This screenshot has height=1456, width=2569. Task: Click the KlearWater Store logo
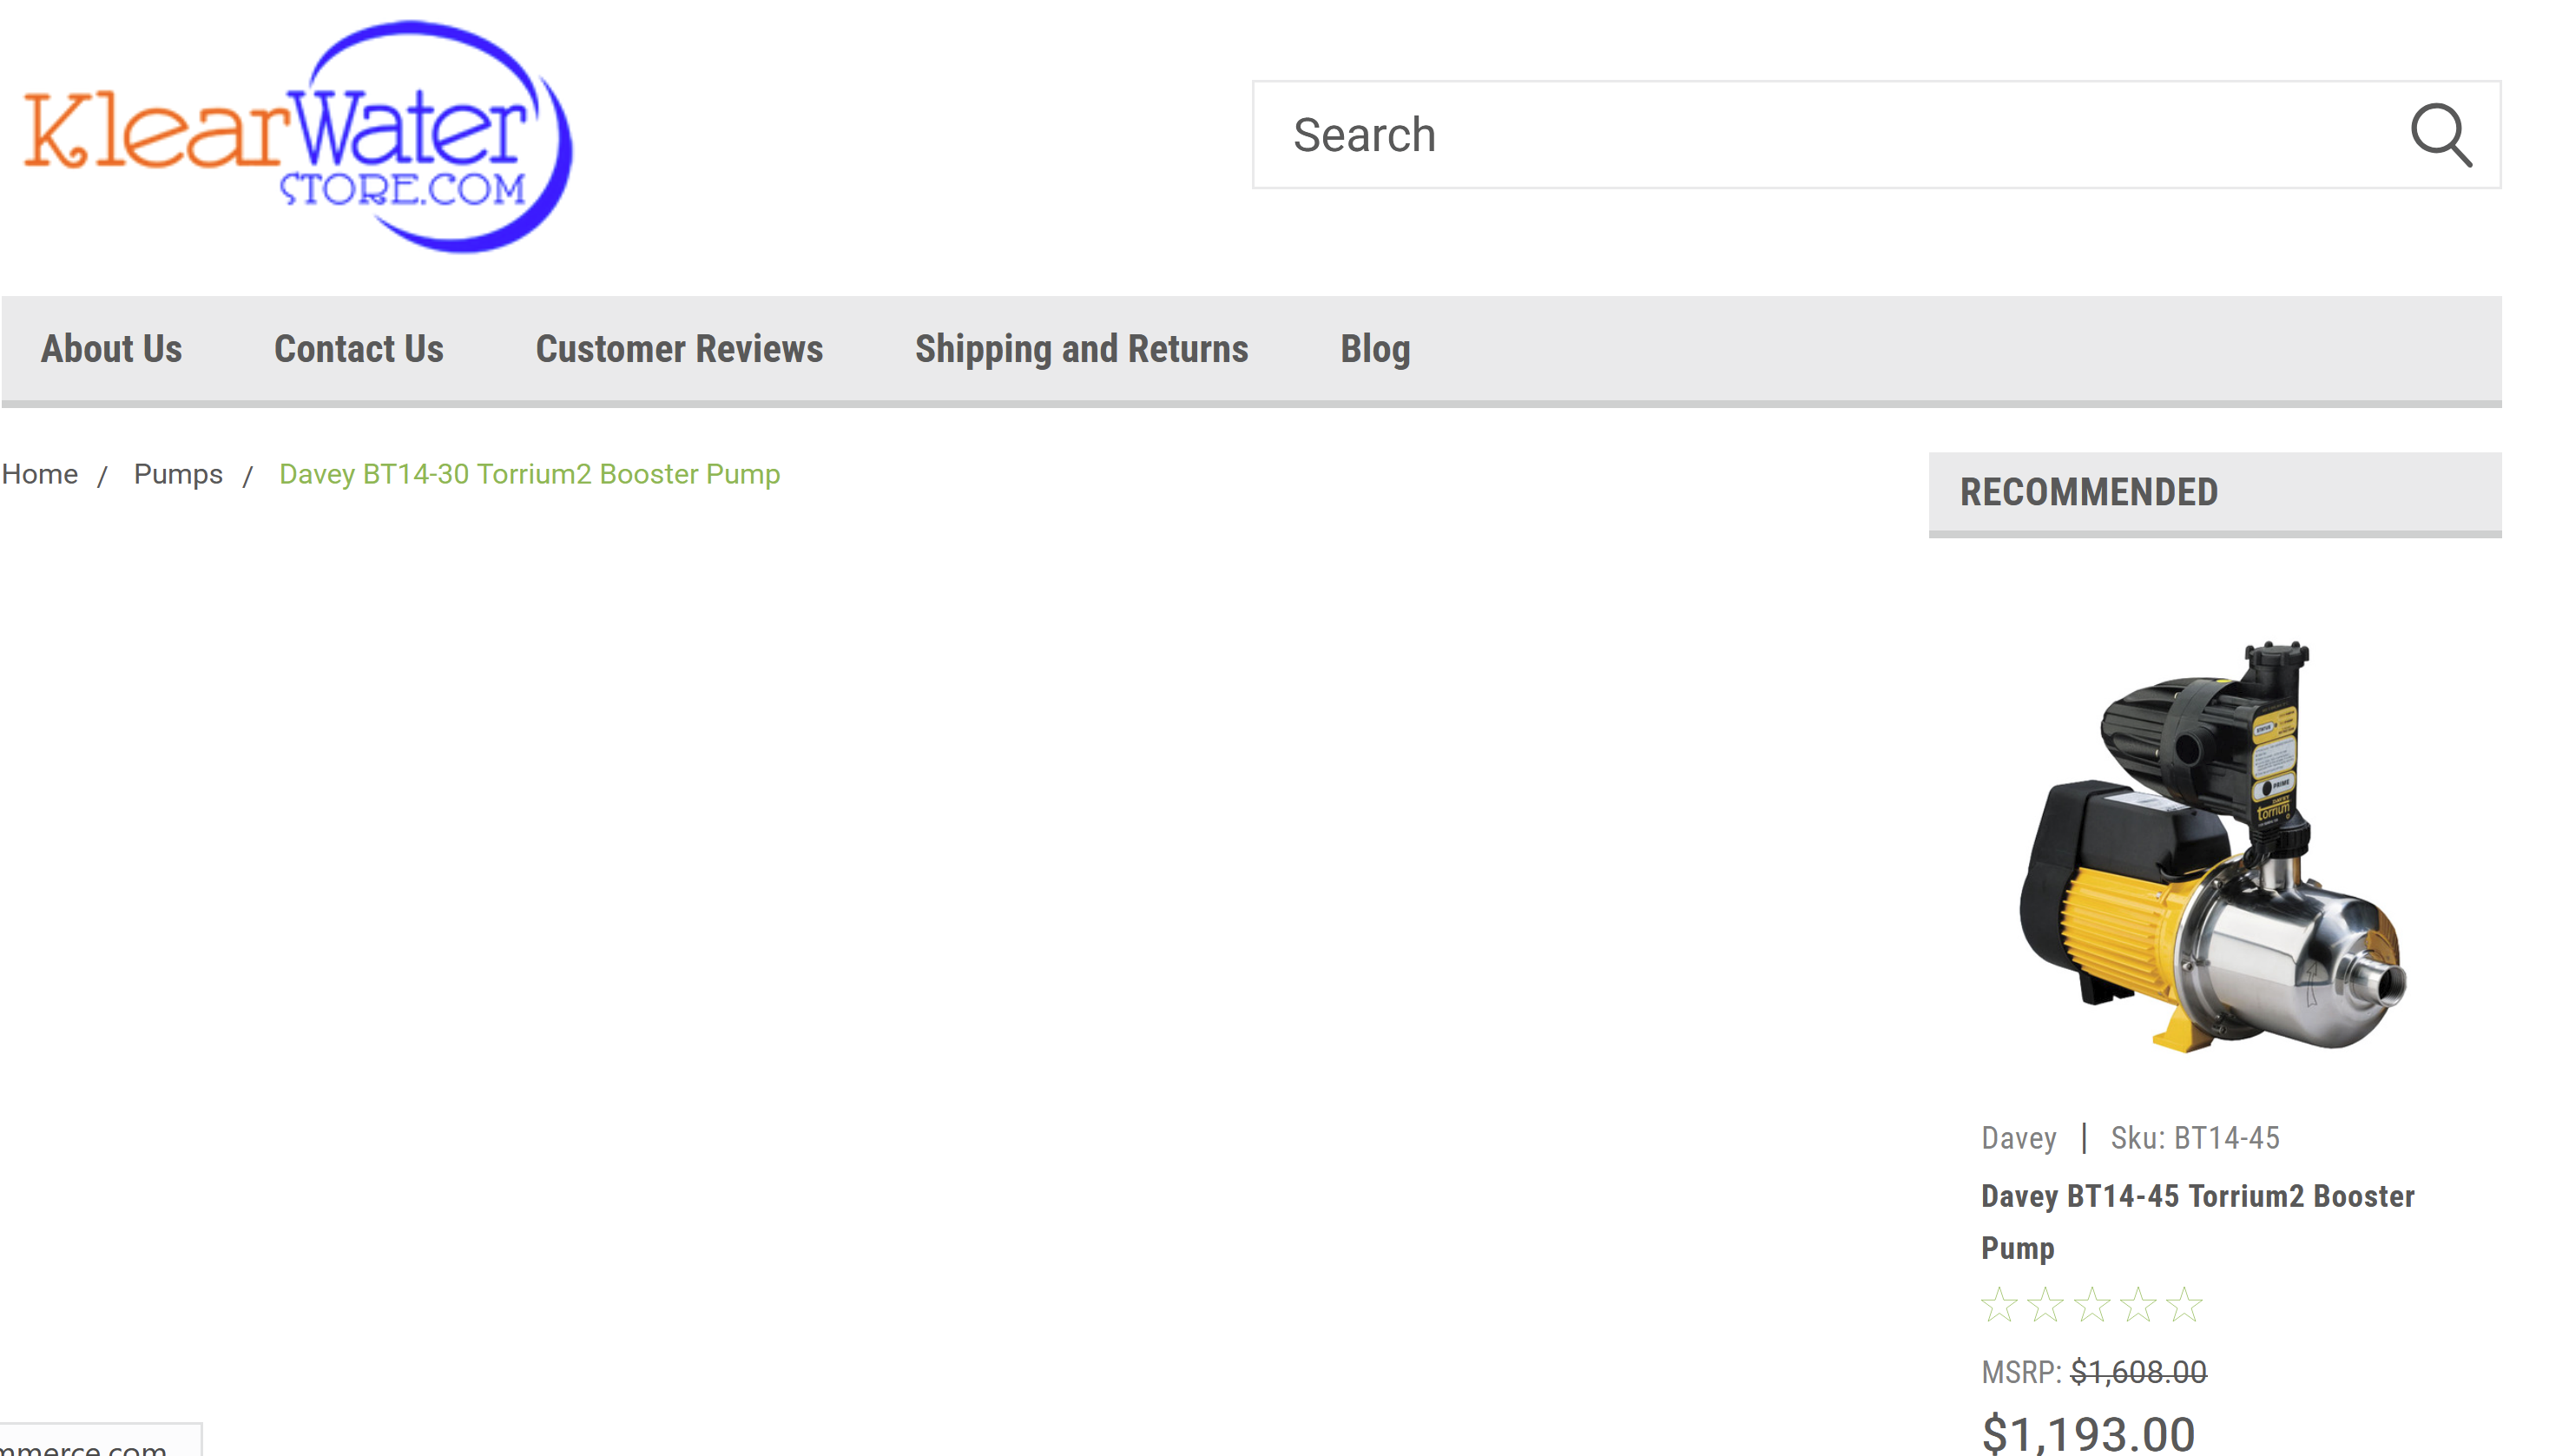pyautogui.click(x=298, y=138)
